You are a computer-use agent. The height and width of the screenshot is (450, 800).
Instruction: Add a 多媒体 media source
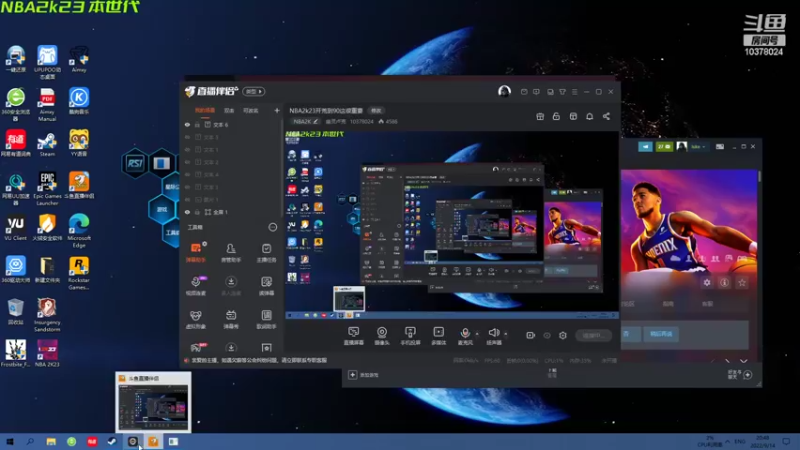[438, 336]
